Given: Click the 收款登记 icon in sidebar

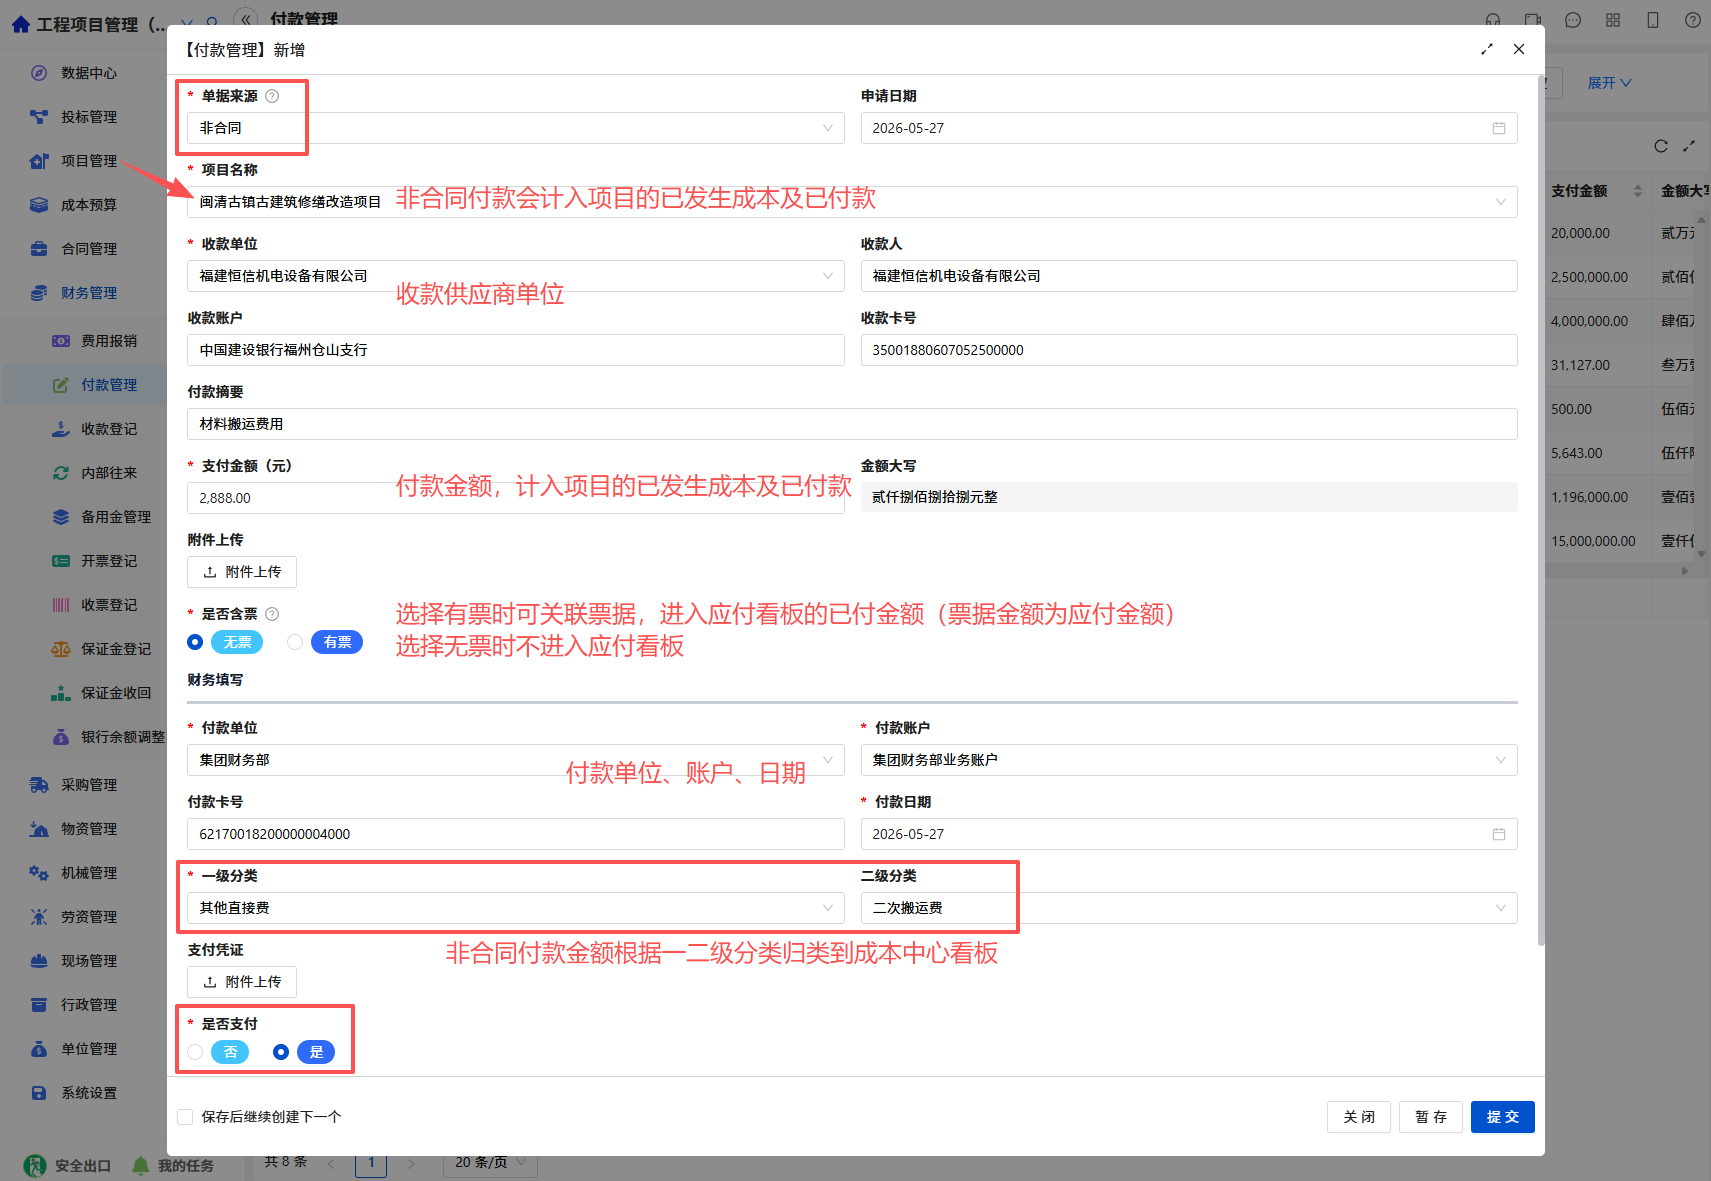Looking at the screenshot, I should click(x=61, y=429).
